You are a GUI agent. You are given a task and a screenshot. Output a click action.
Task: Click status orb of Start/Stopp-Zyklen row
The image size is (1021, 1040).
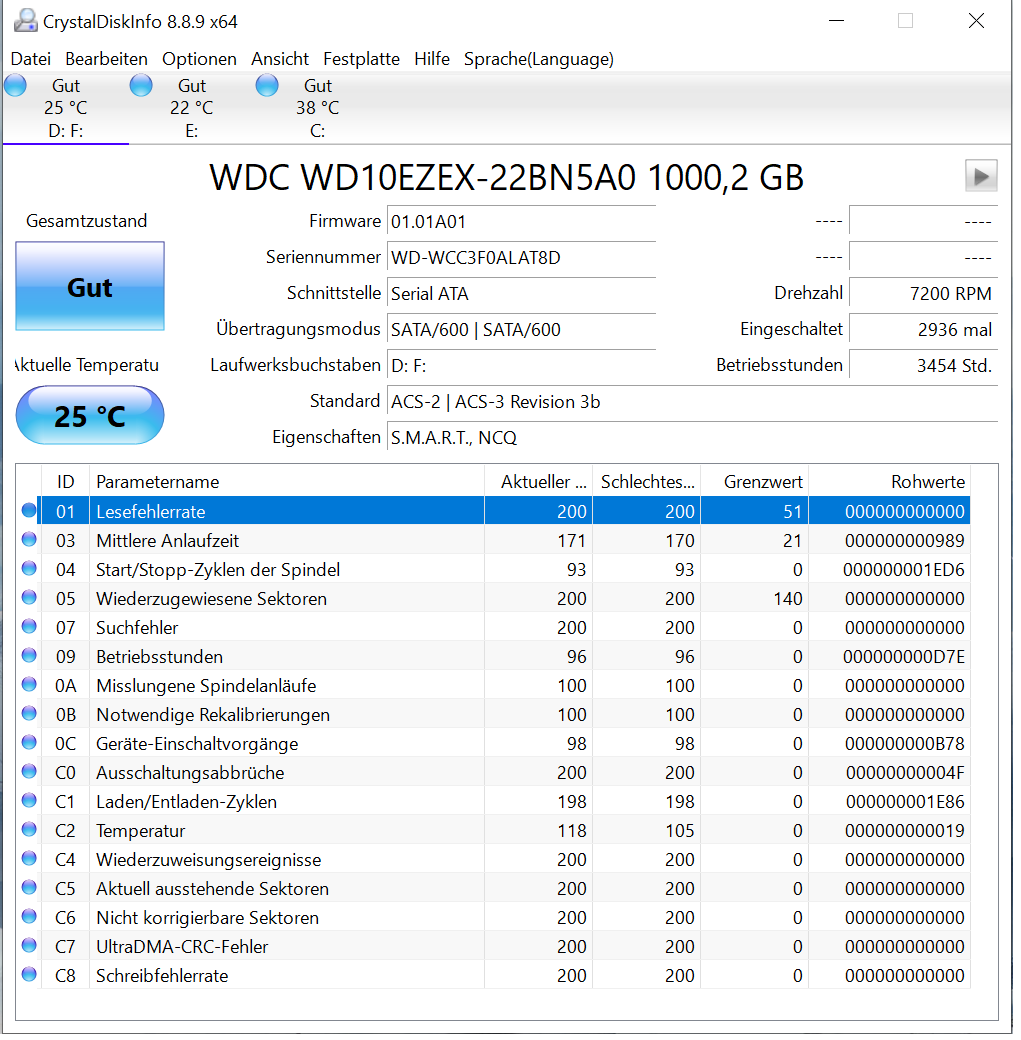coord(29,568)
